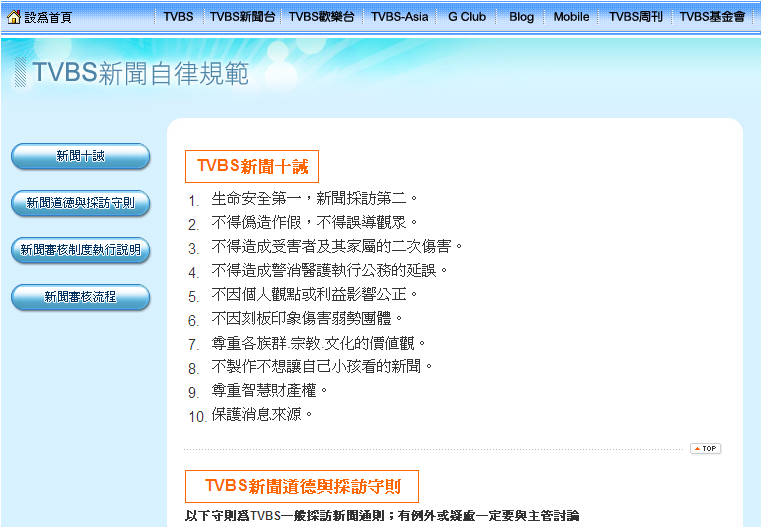This screenshot has width=761, height=527.
Task: Click the TVBS新聞十誡 section heading
Action: [x=252, y=166]
